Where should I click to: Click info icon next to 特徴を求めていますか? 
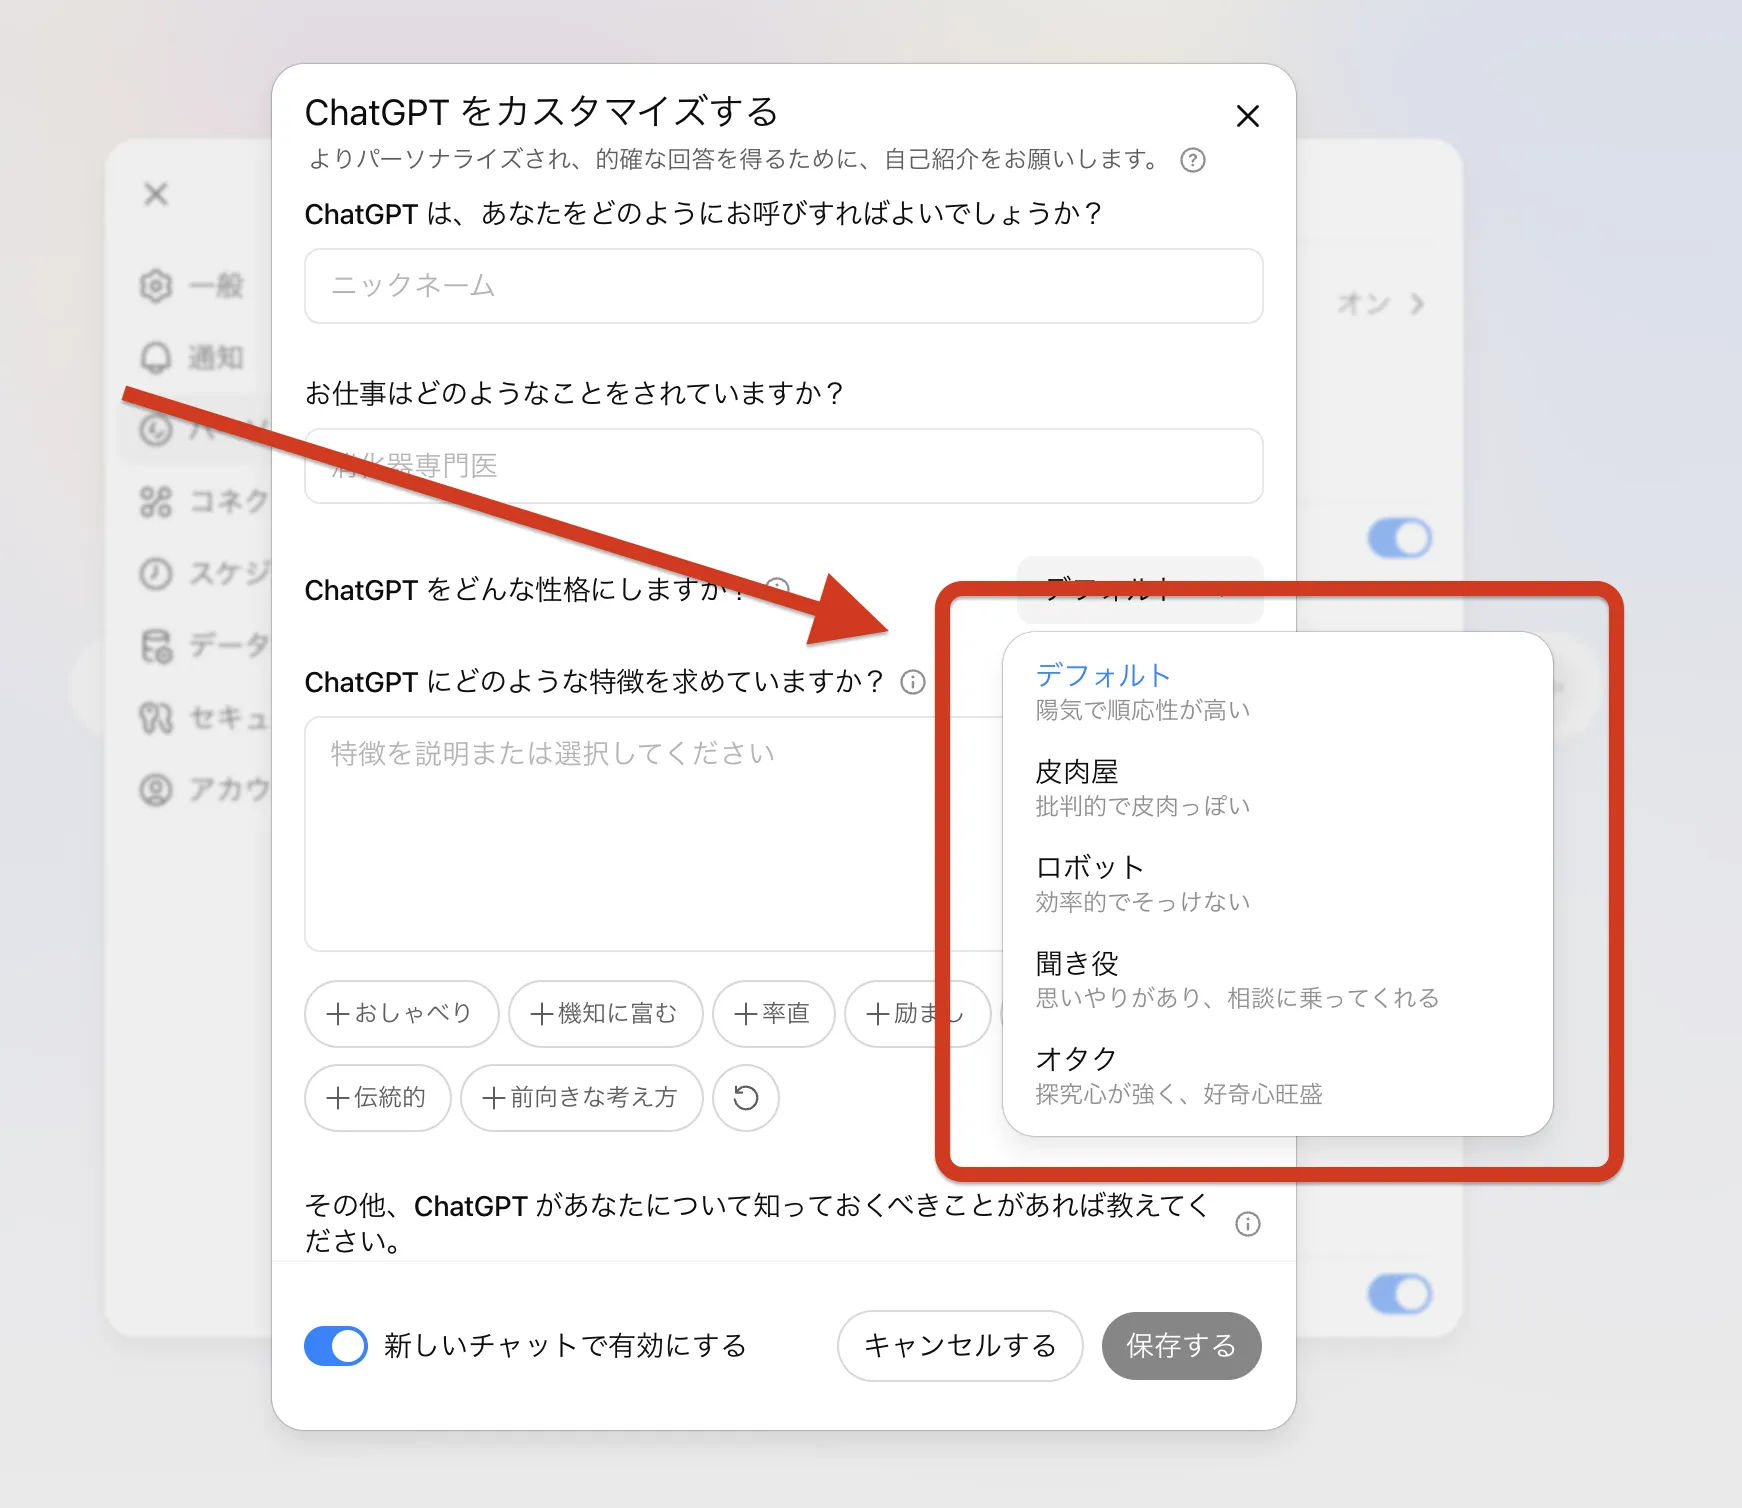click(x=912, y=682)
